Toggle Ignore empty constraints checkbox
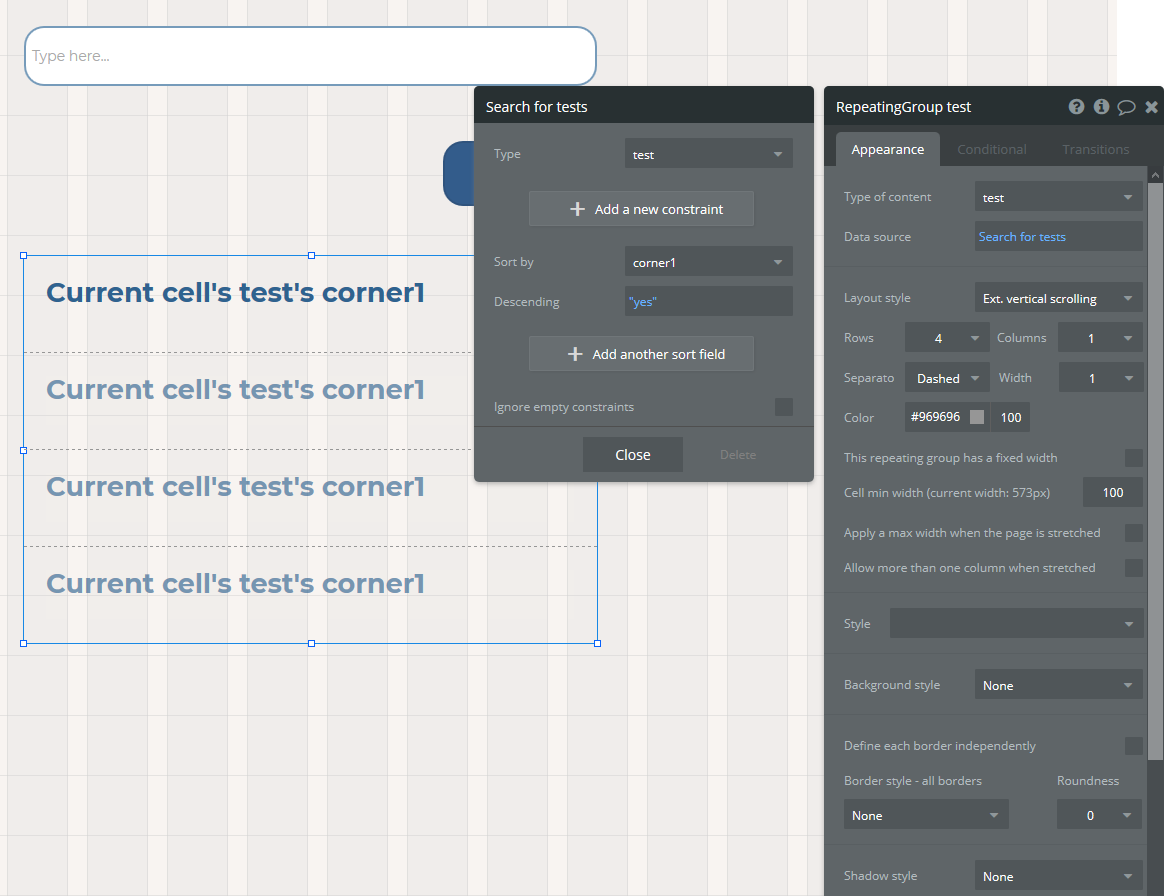 [783, 407]
